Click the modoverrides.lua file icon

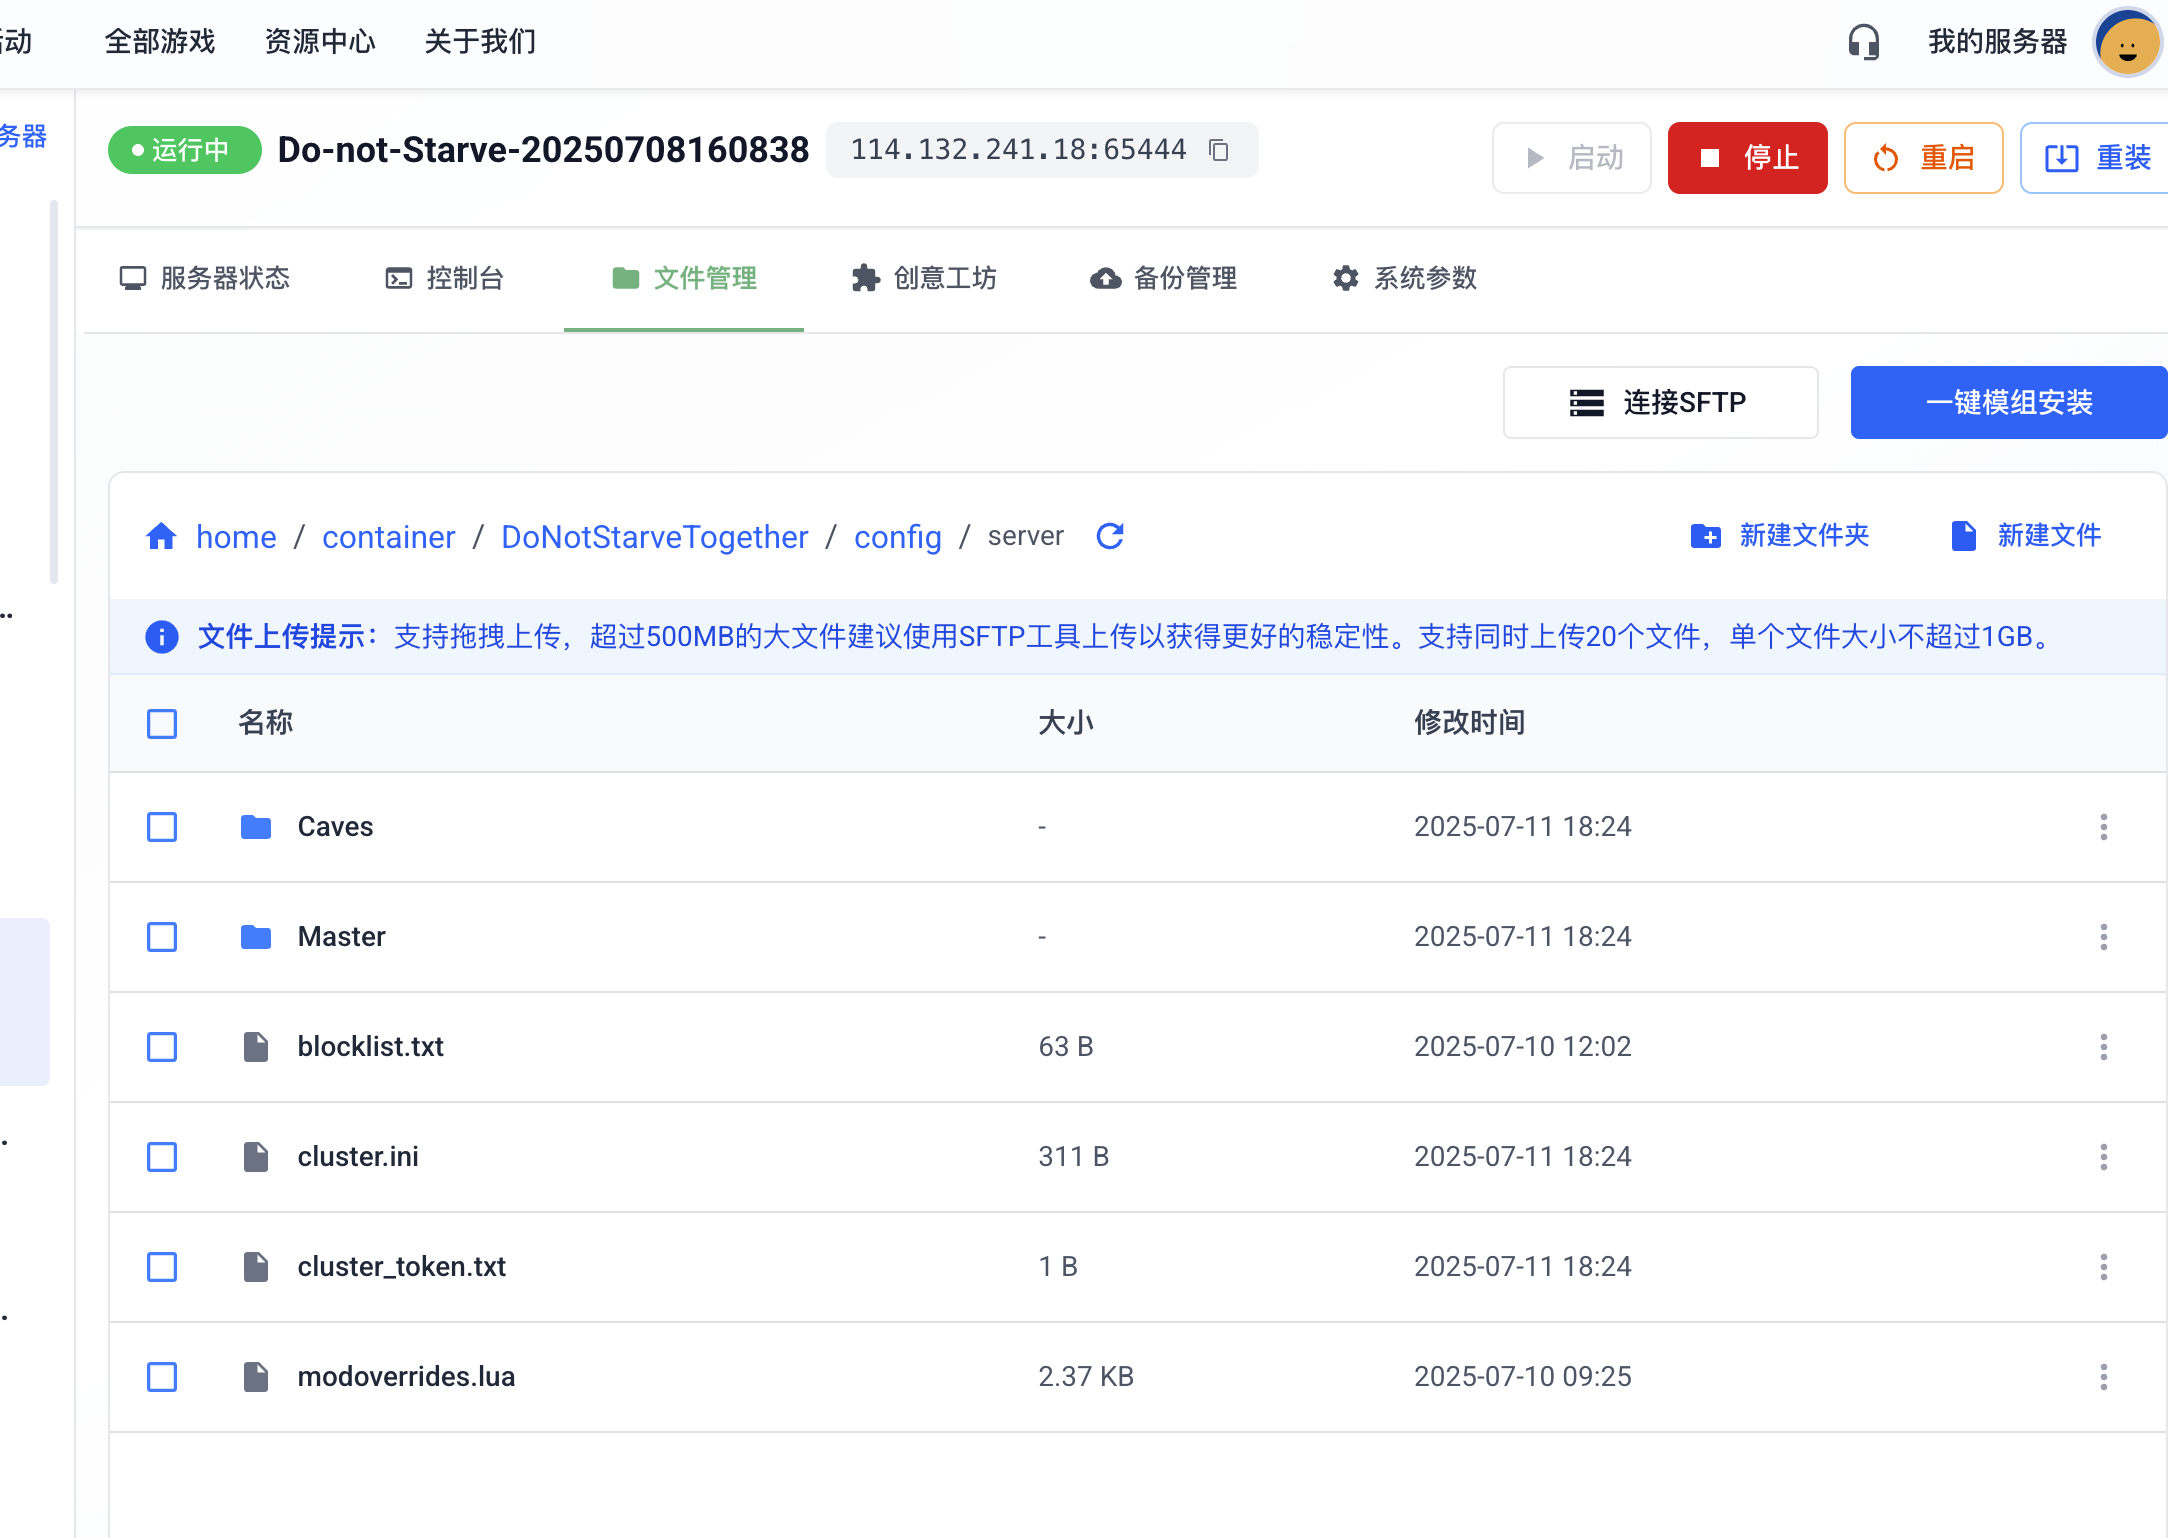[256, 1377]
